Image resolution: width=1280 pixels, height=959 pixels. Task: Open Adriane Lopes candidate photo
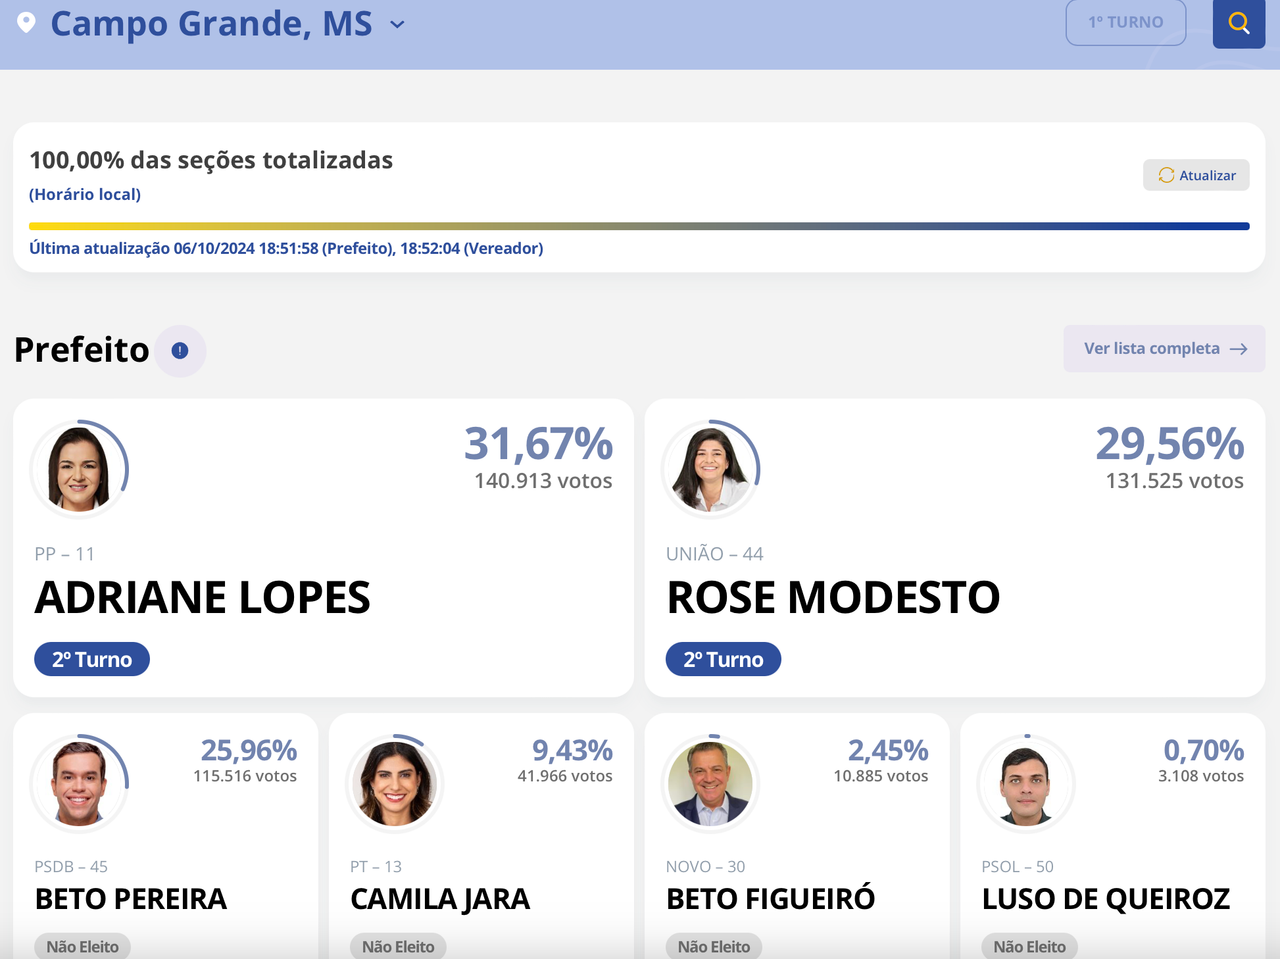click(x=79, y=469)
